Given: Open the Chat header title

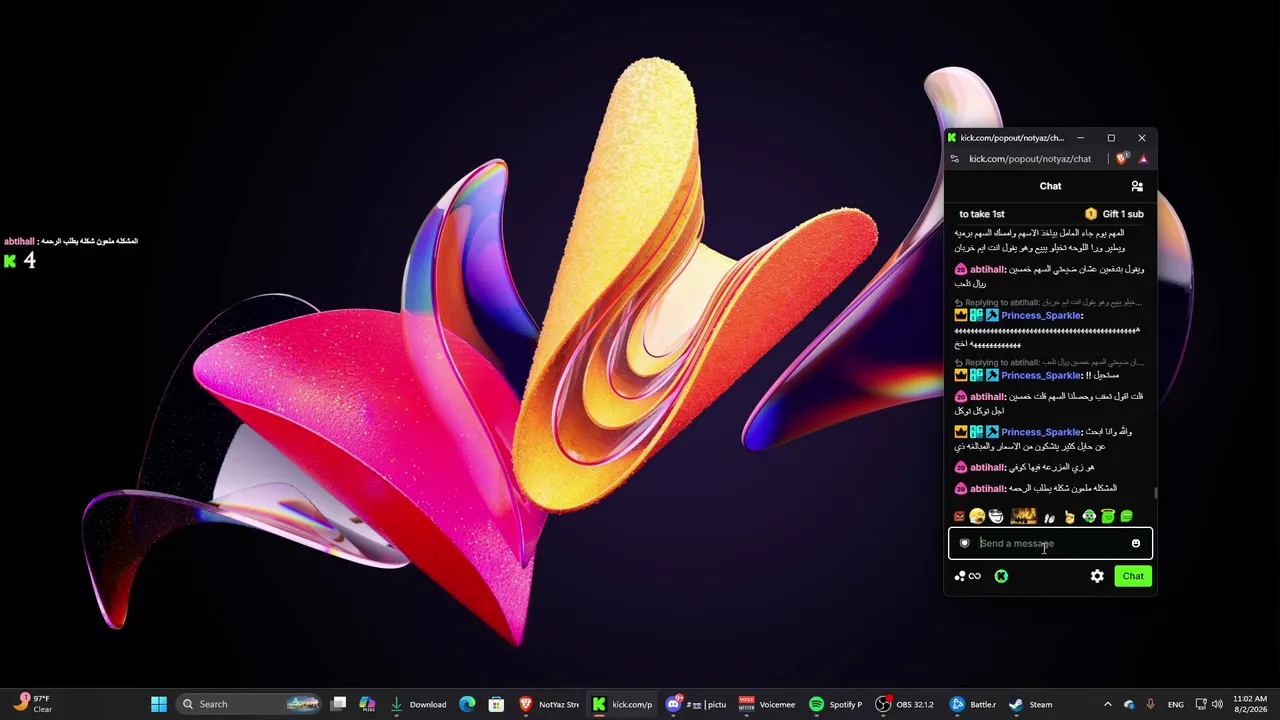Looking at the screenshot, I should (x=1050, y=186).
